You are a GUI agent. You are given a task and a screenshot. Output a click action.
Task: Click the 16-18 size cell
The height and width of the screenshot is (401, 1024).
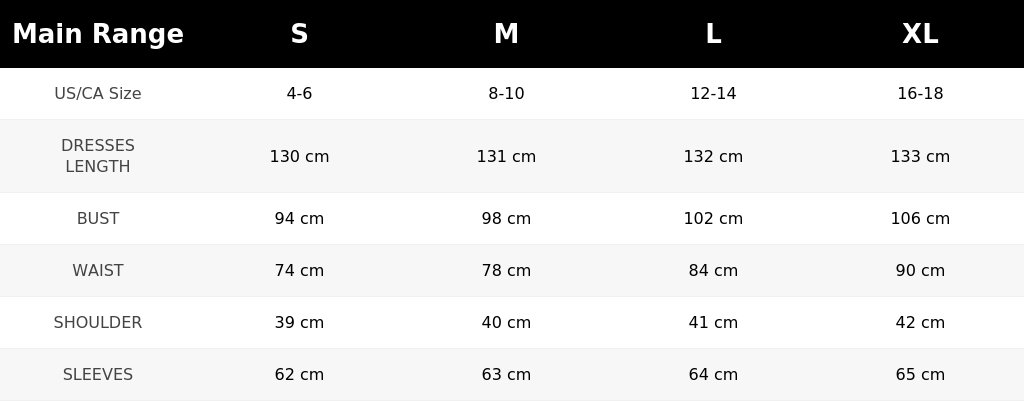point(920,93)
